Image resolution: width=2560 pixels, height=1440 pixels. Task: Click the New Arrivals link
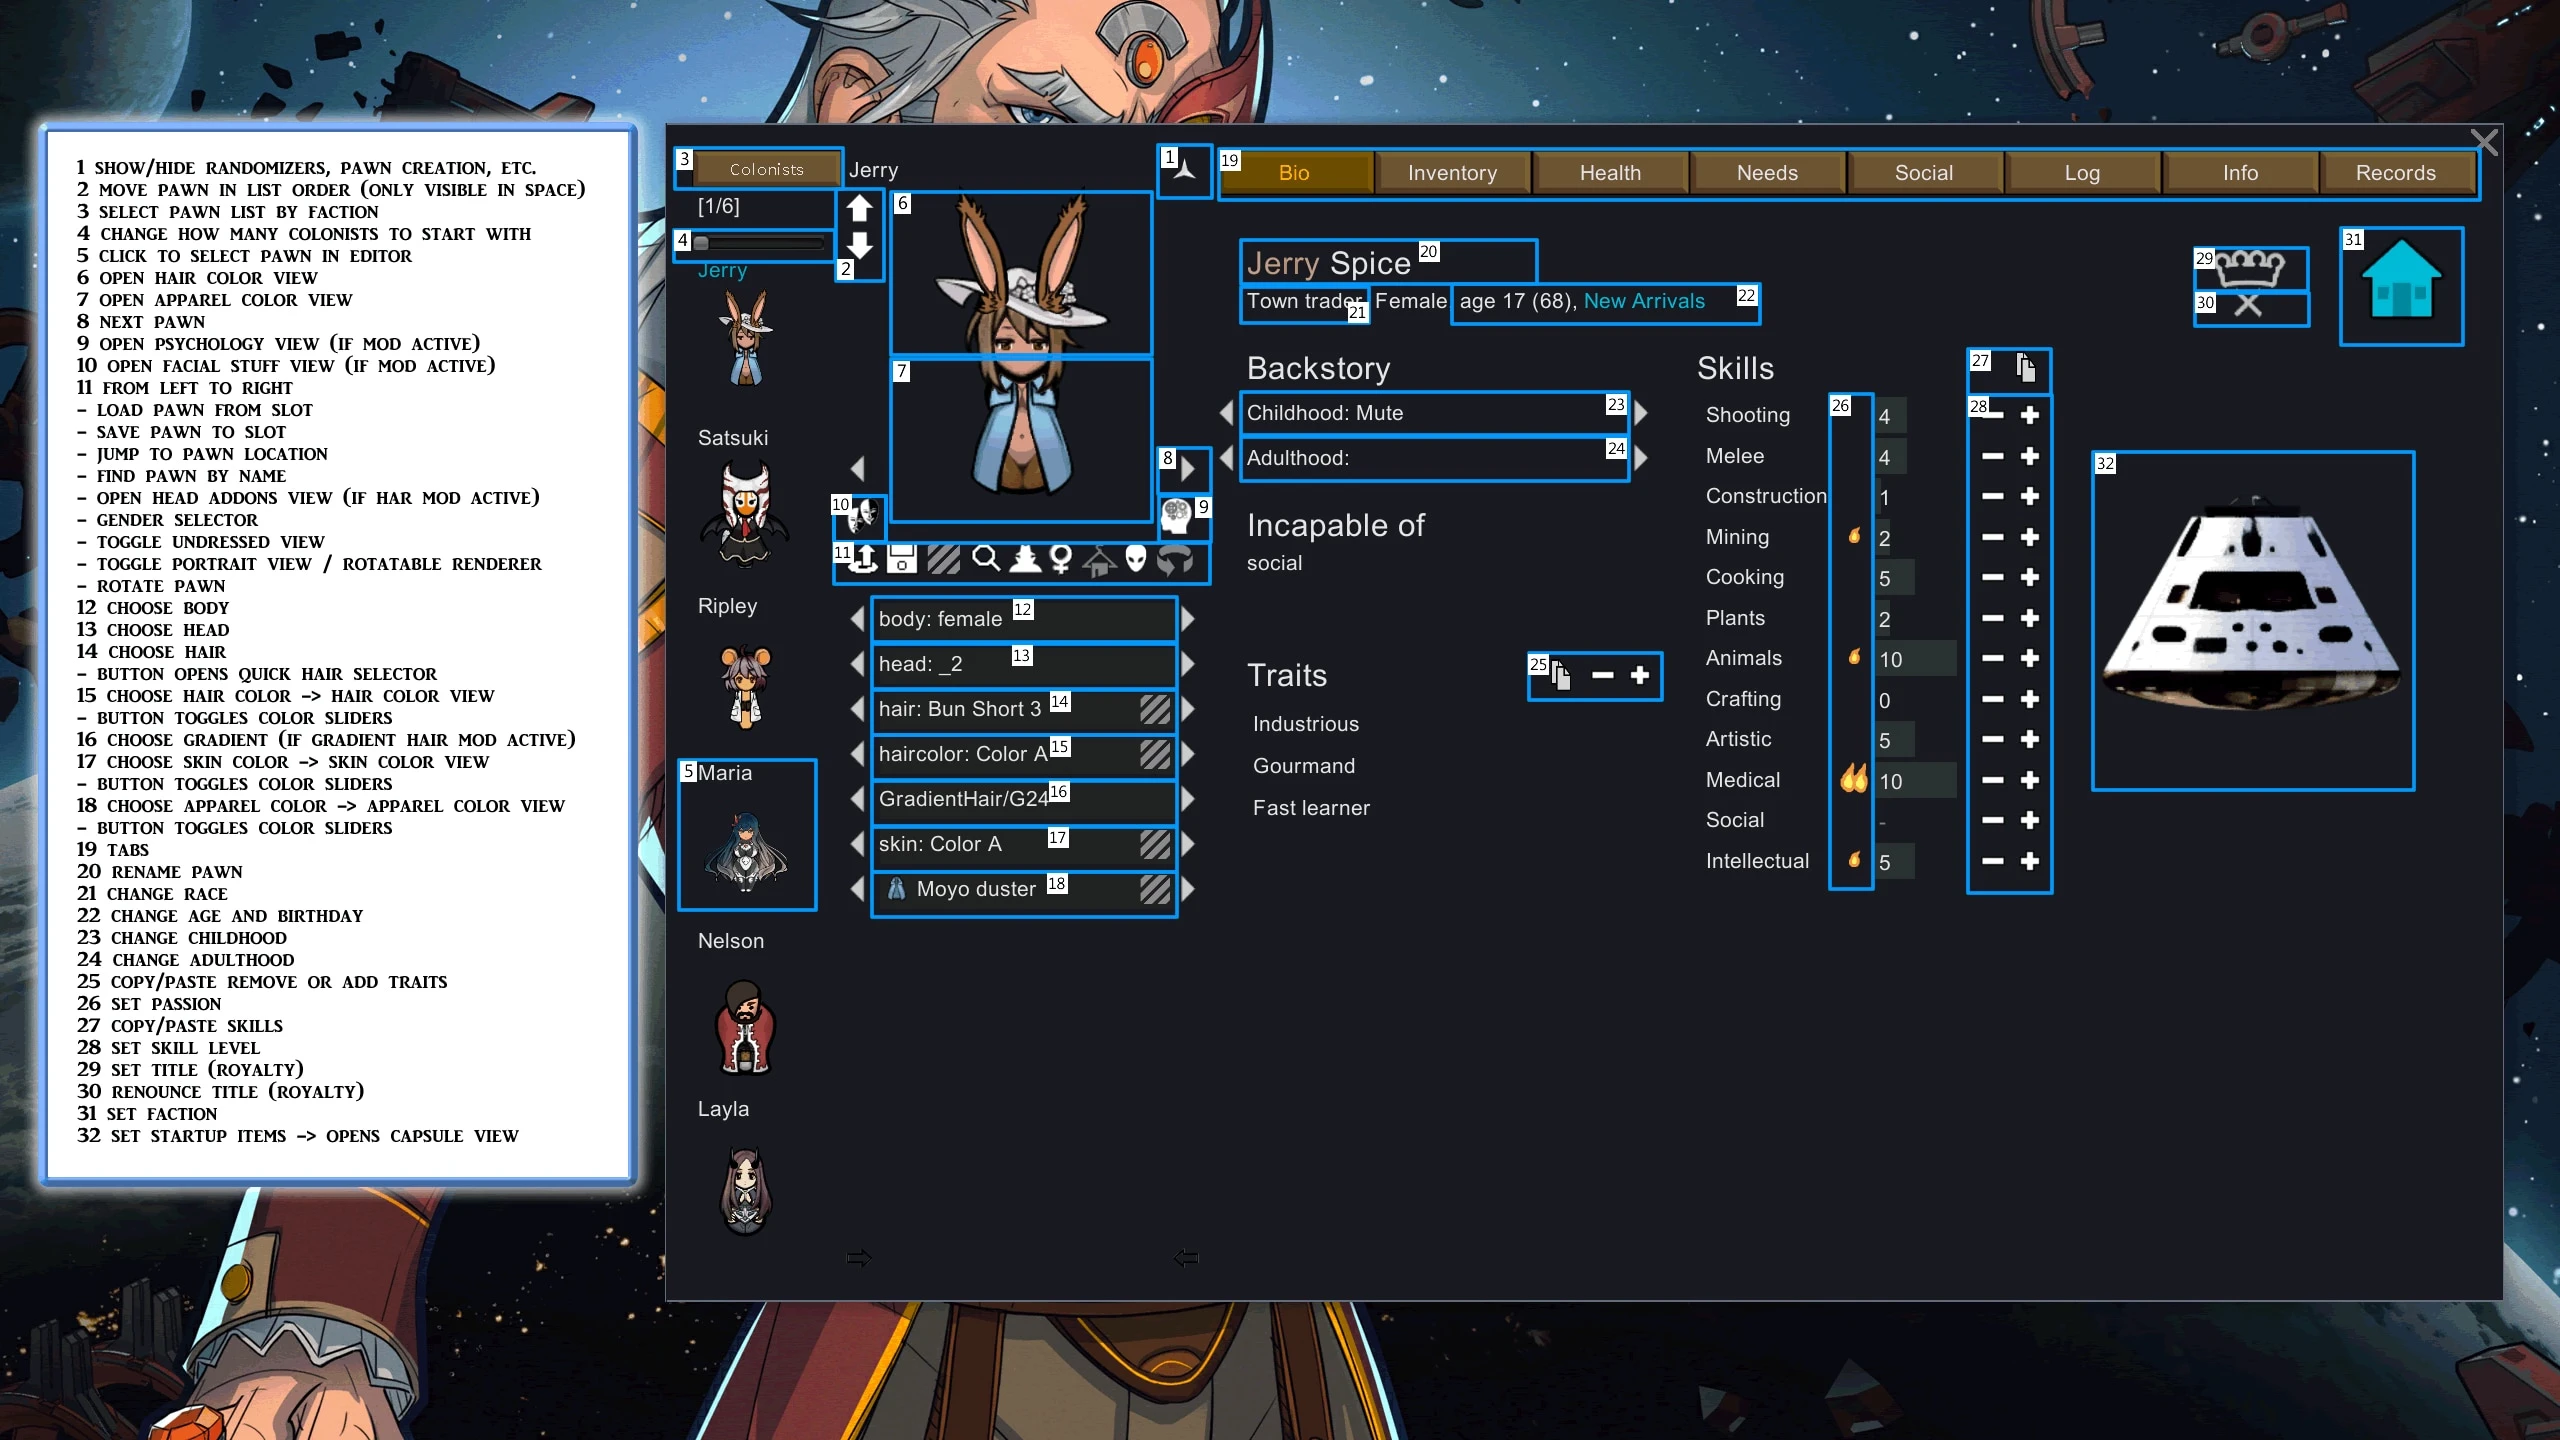1645,301
